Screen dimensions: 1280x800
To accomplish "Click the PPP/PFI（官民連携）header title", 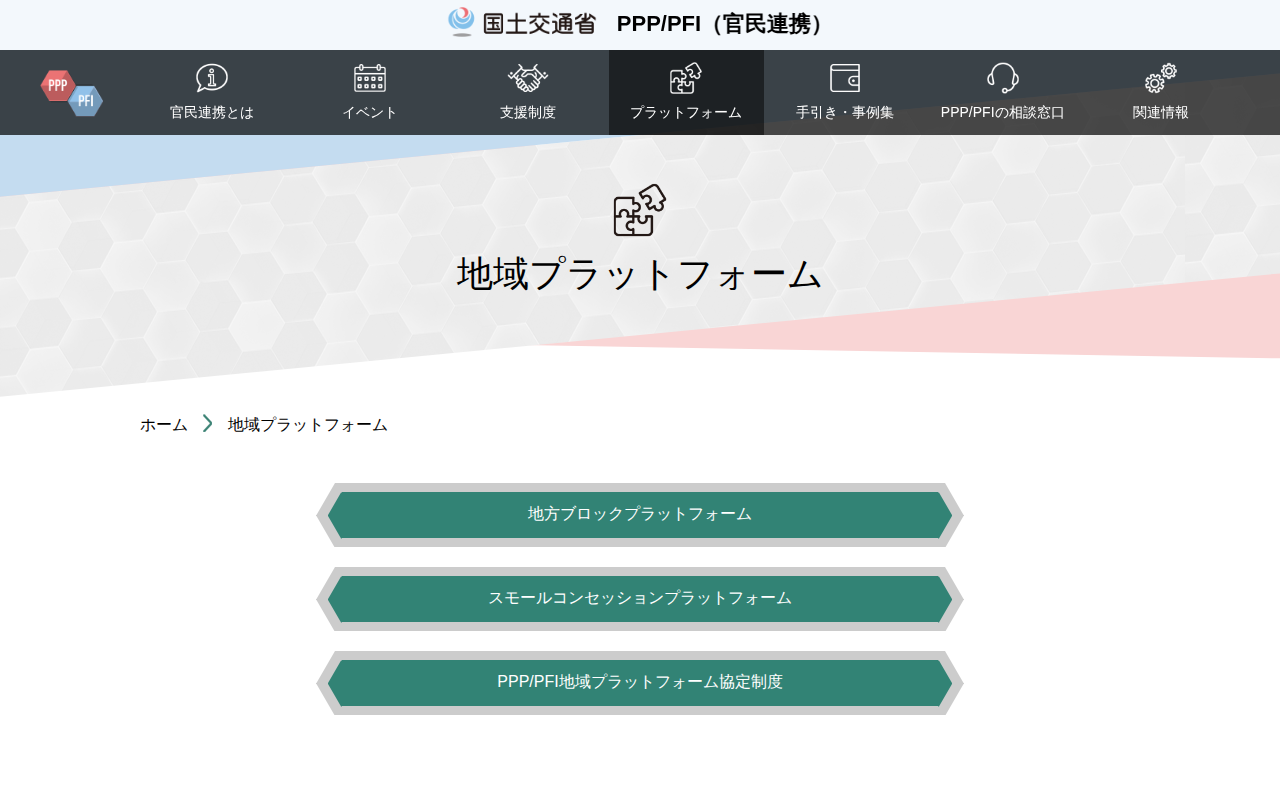I will (724, 24).
